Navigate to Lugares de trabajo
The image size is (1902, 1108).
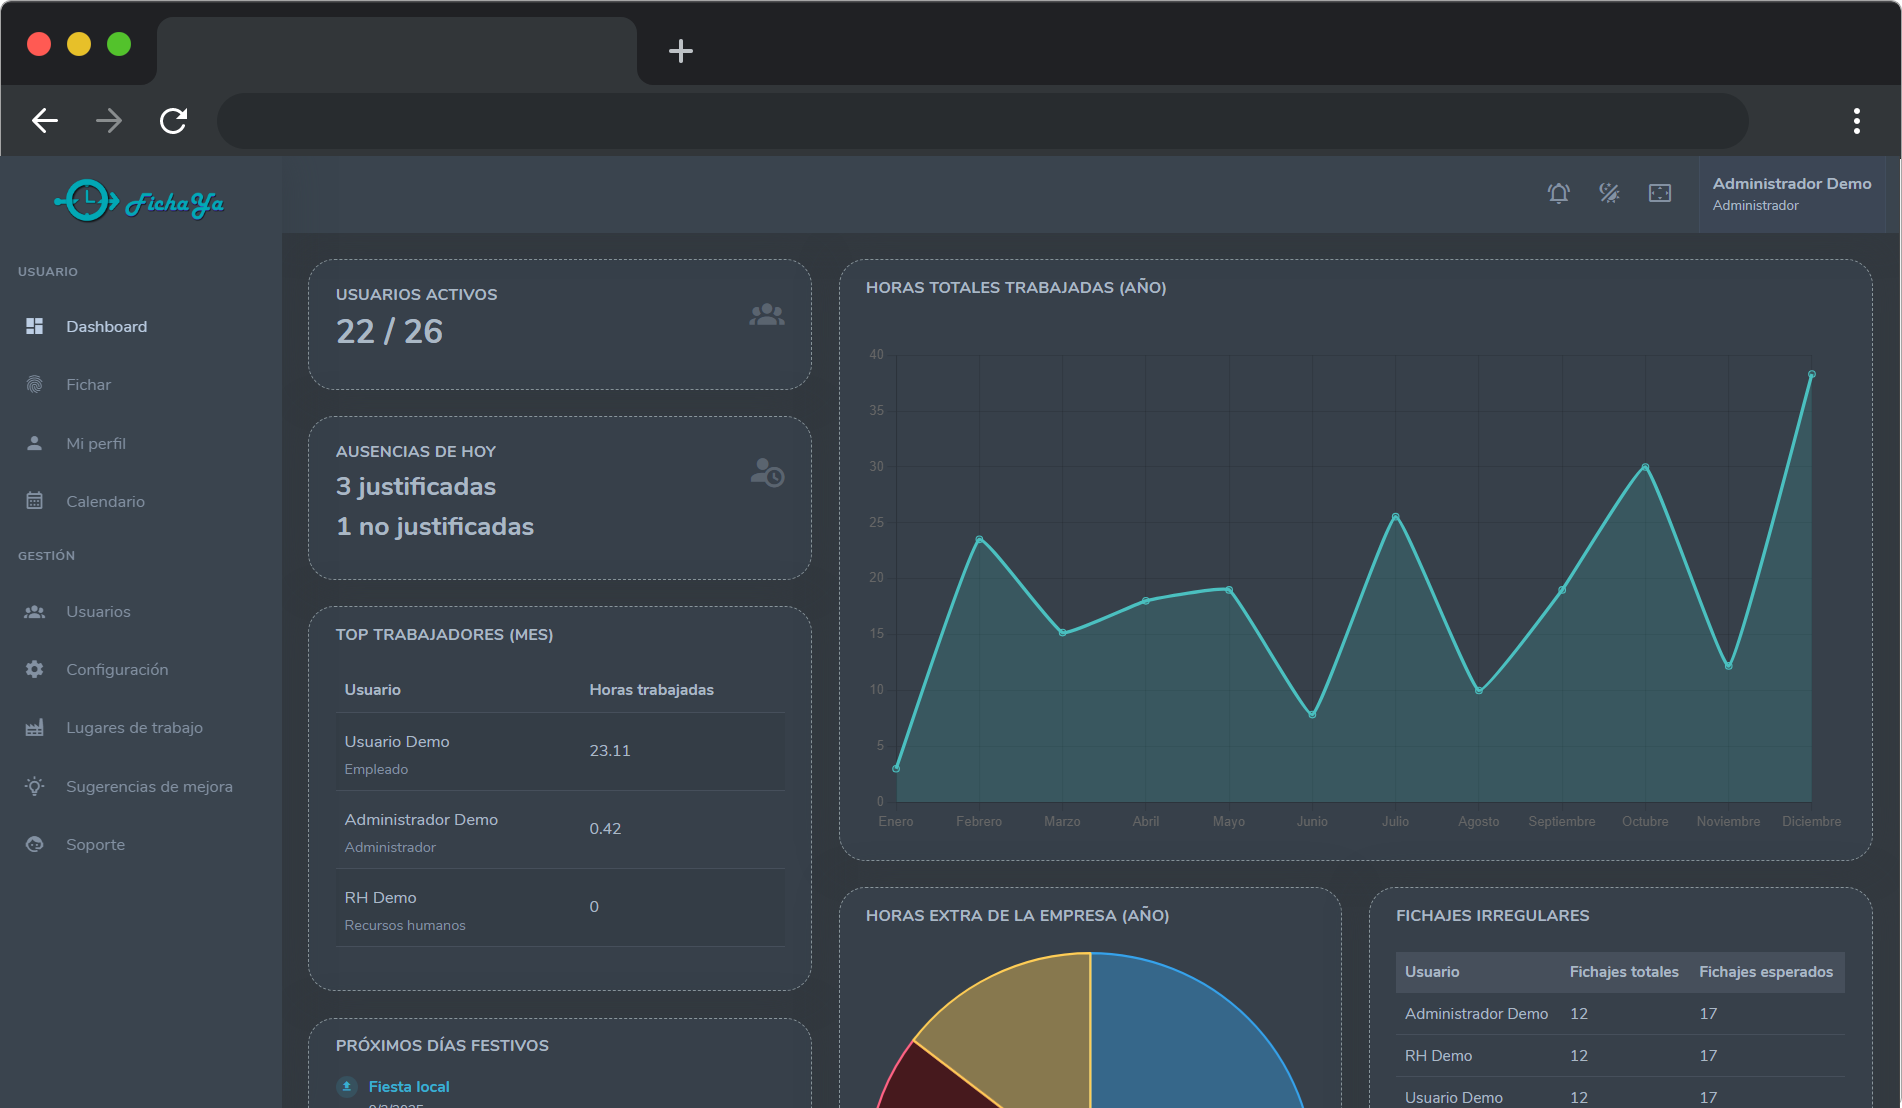coord(134,728)
